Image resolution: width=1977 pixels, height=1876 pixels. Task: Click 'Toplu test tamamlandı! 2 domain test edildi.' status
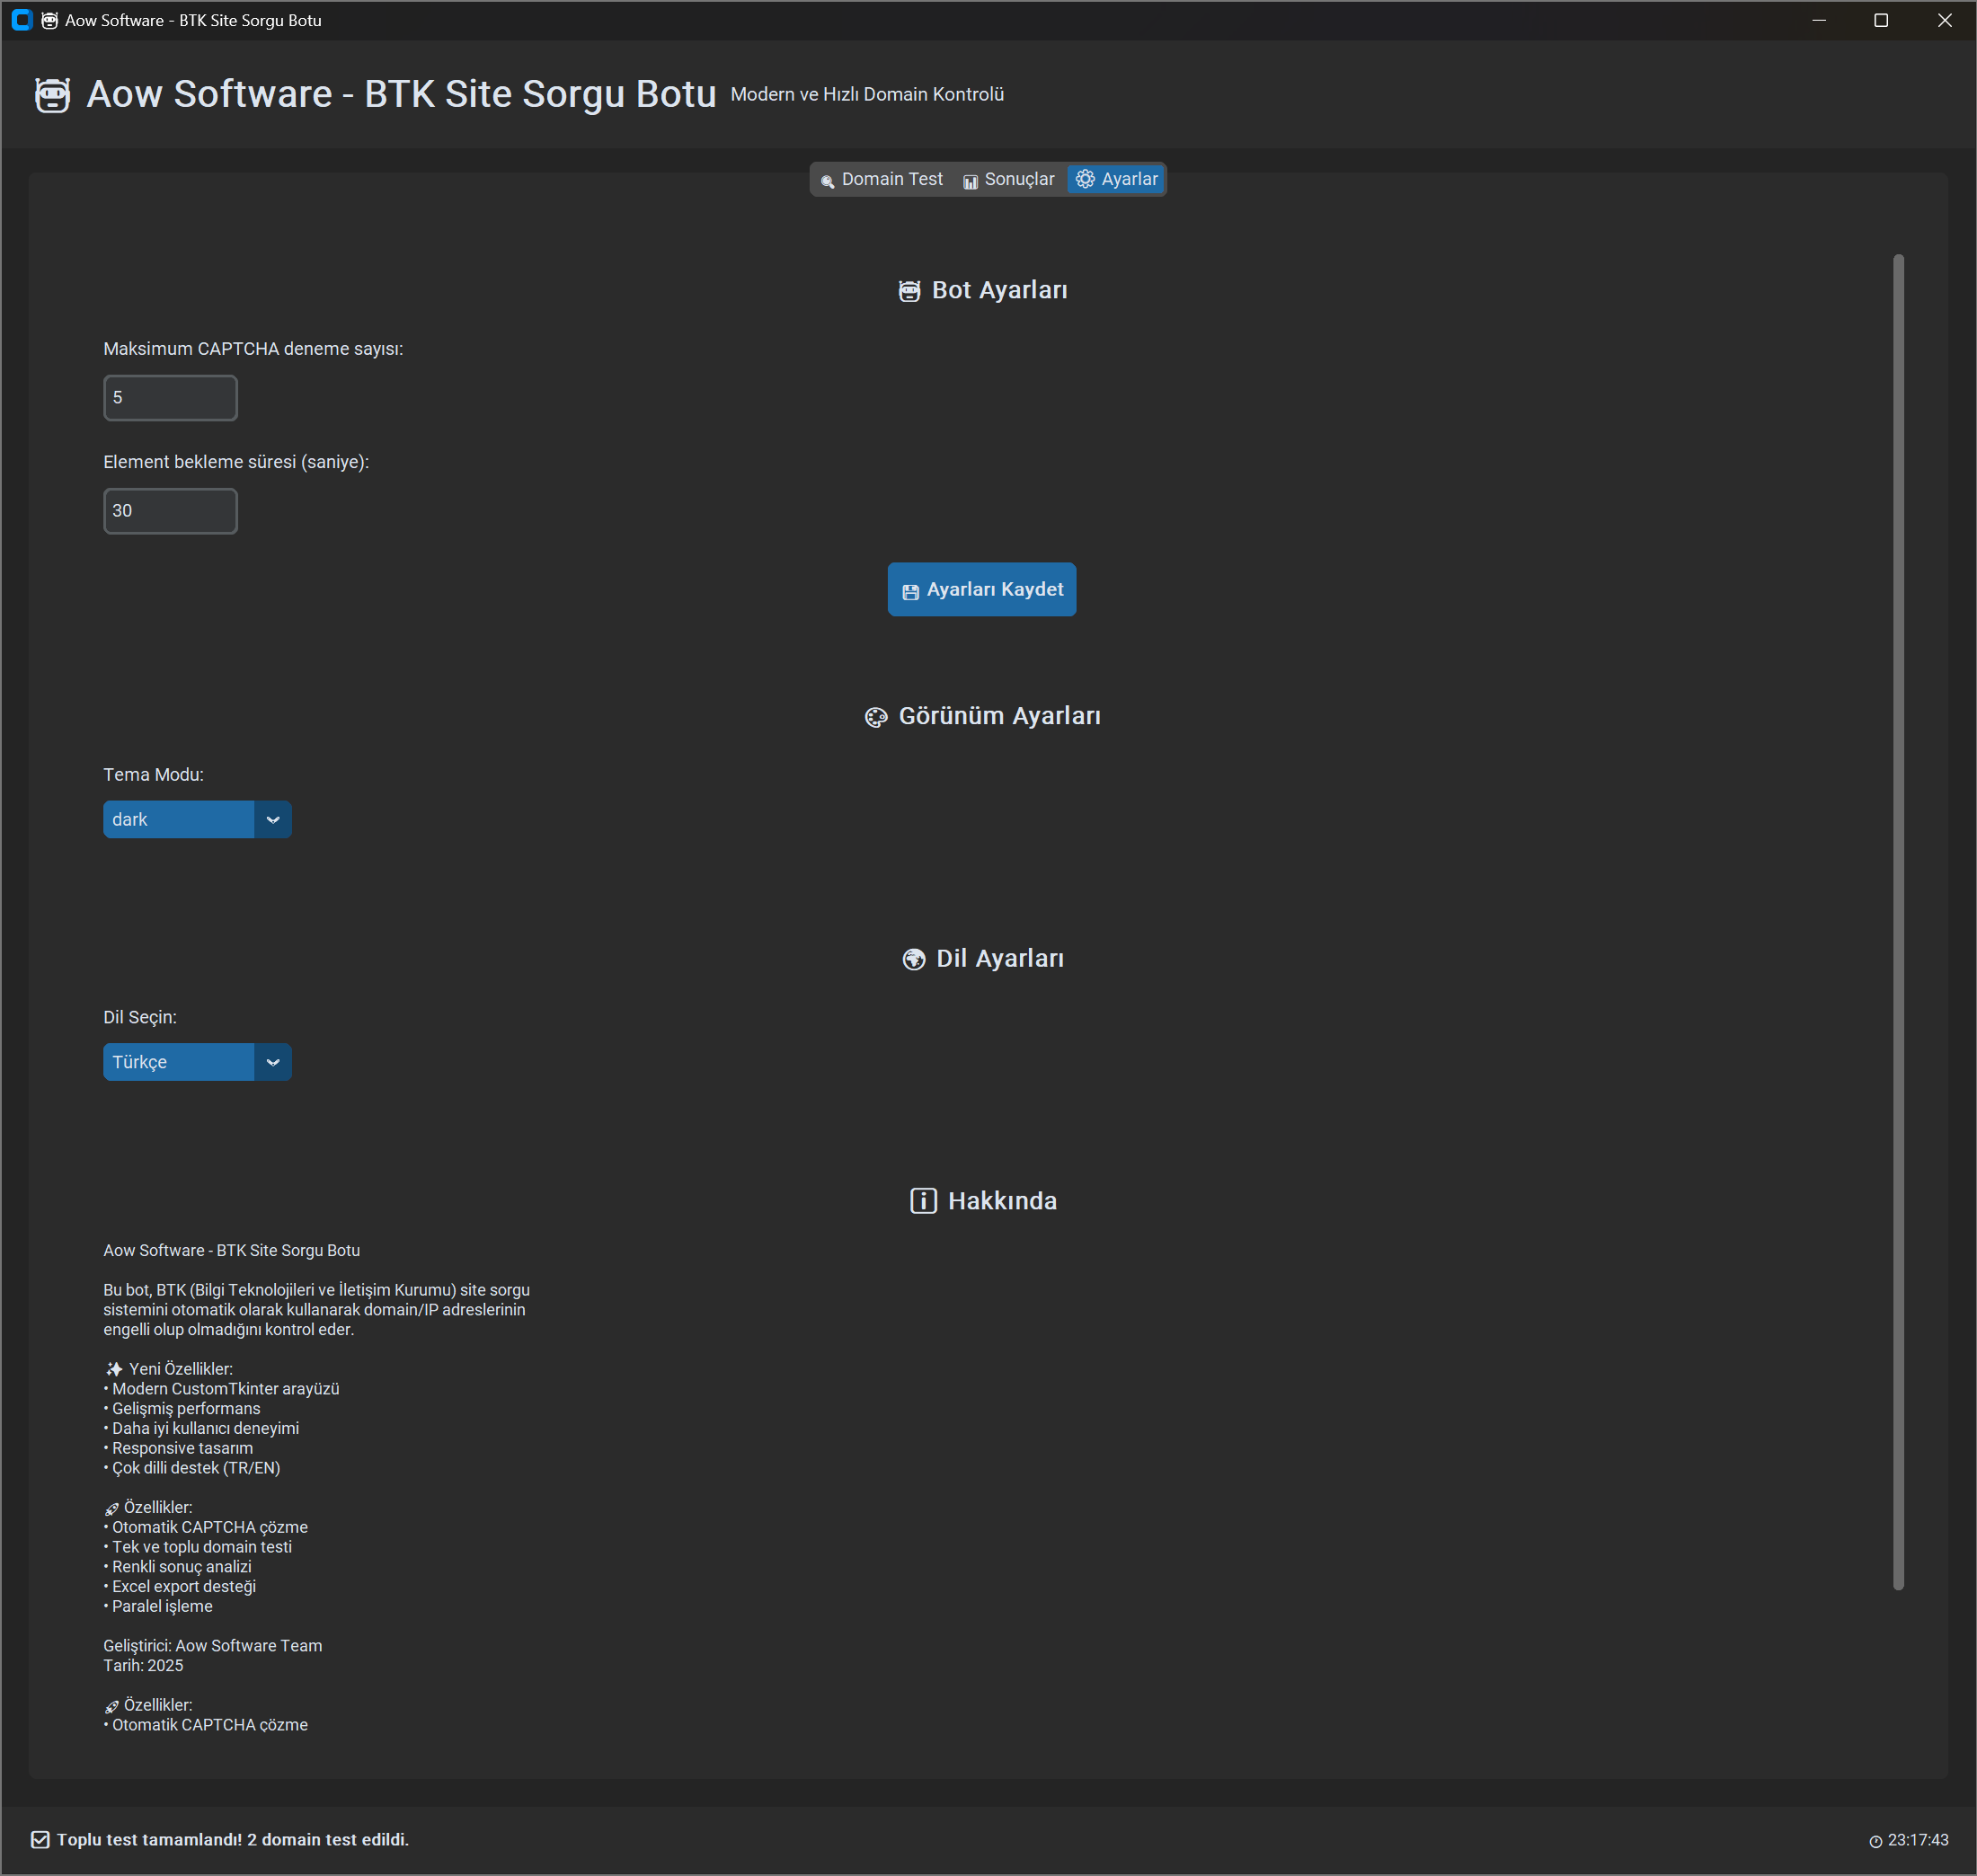[x=233, y=1839]
